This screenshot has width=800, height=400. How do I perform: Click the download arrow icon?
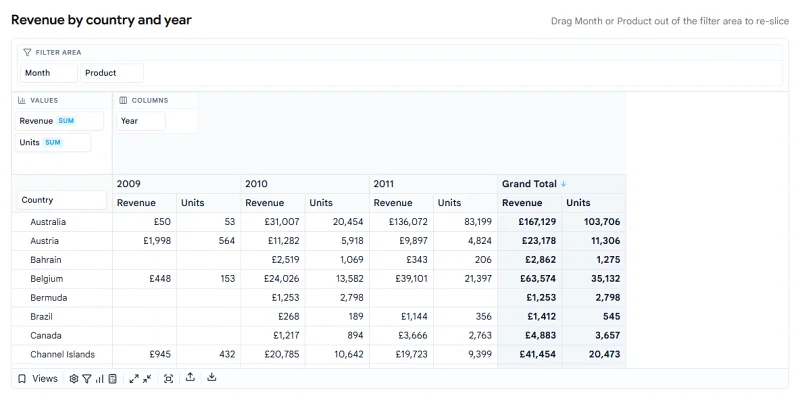(x=212, y=378)
